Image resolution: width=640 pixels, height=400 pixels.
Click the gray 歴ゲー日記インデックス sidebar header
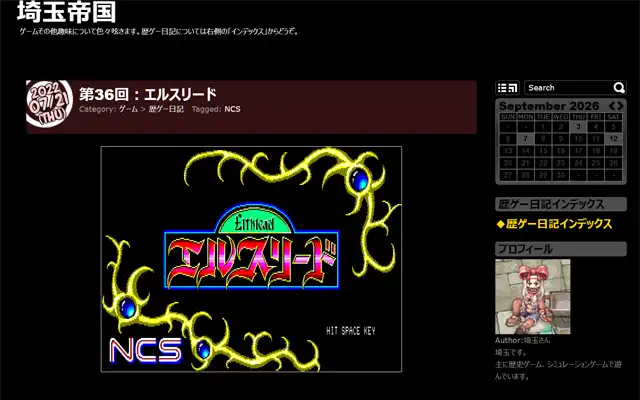click(561, 204)
